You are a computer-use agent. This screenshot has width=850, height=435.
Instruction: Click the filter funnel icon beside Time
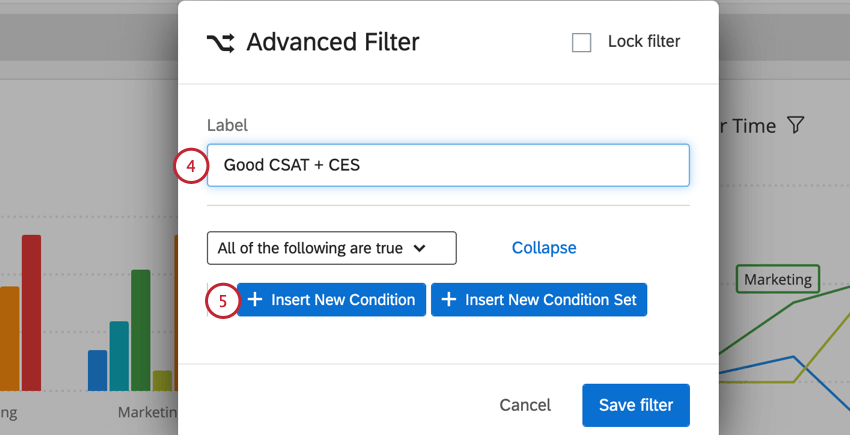(796, 126)
